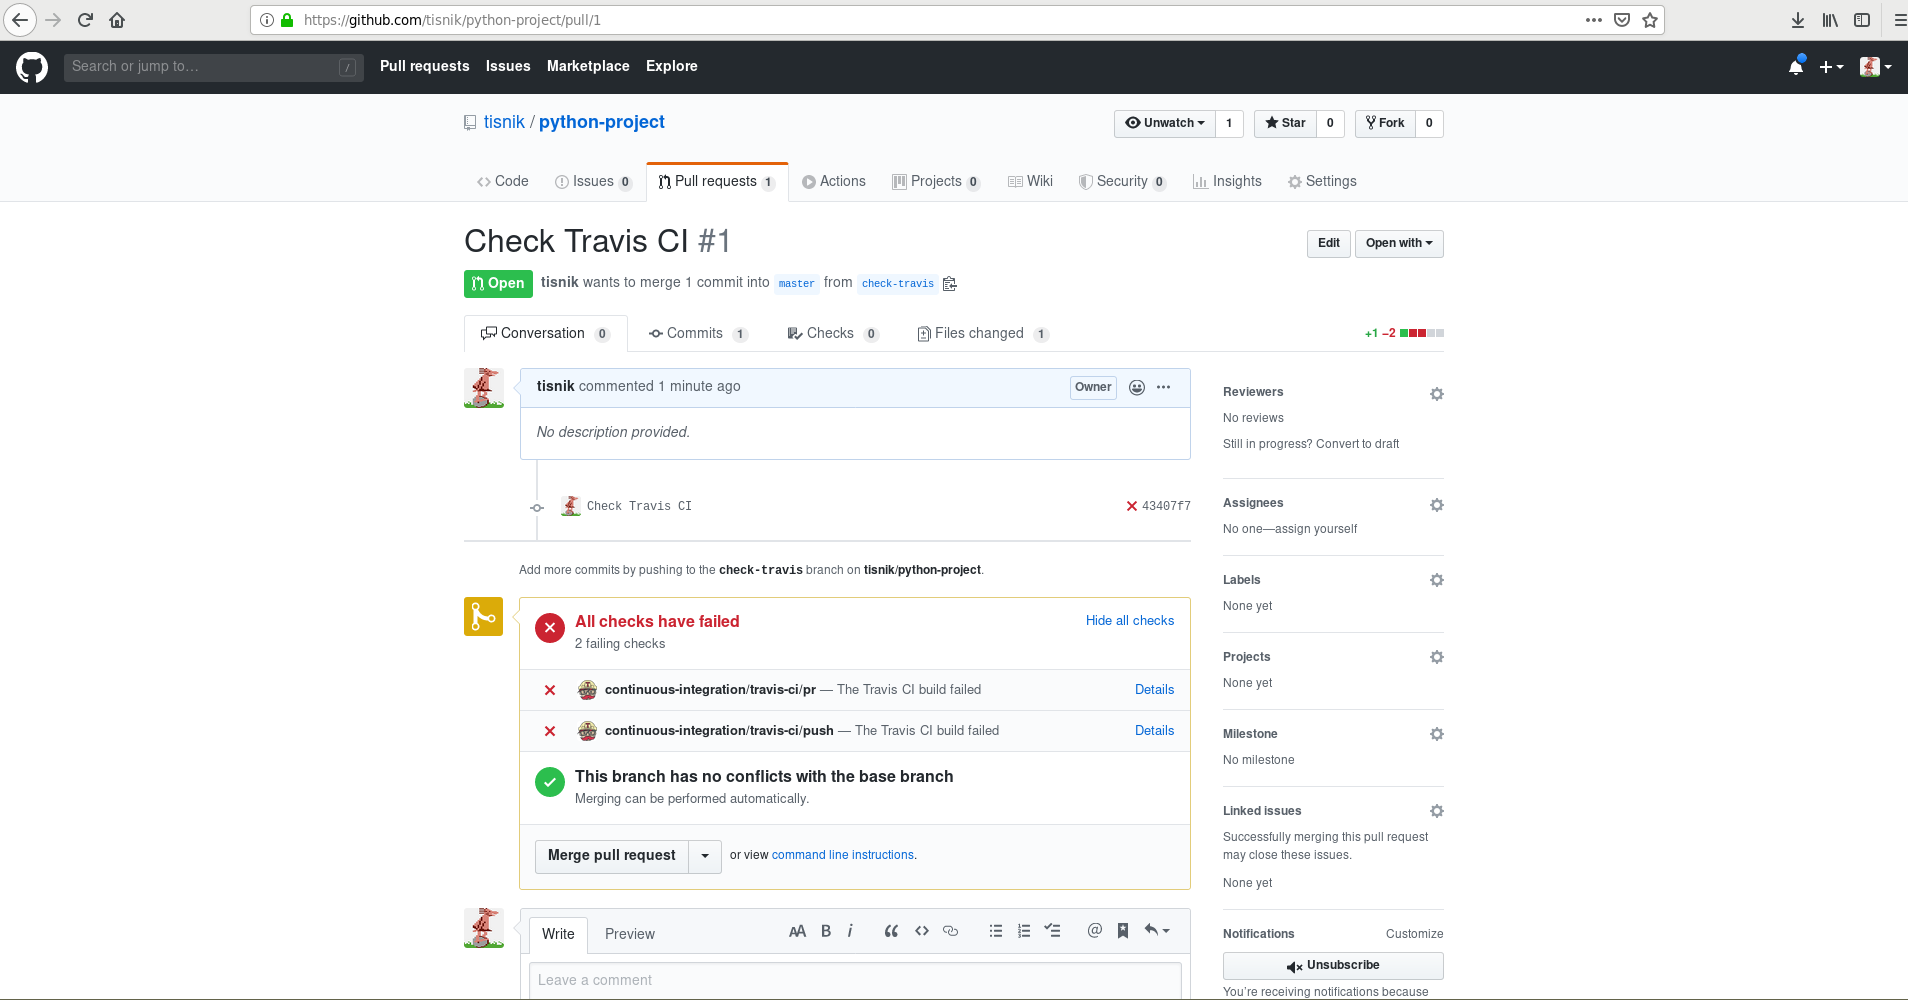Open the Actions tab
This screenshot has width=1908, height=1000.
(834, 182)
